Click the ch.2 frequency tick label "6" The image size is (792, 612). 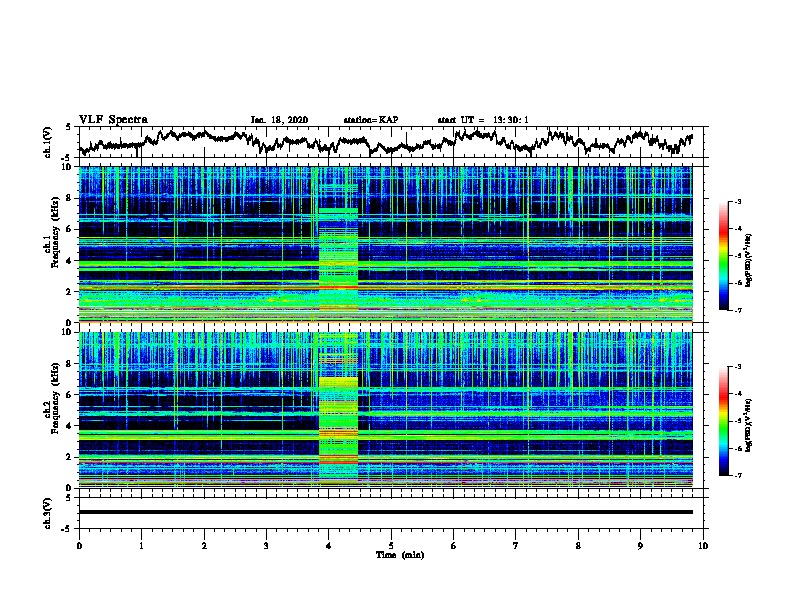coord(69,395)
